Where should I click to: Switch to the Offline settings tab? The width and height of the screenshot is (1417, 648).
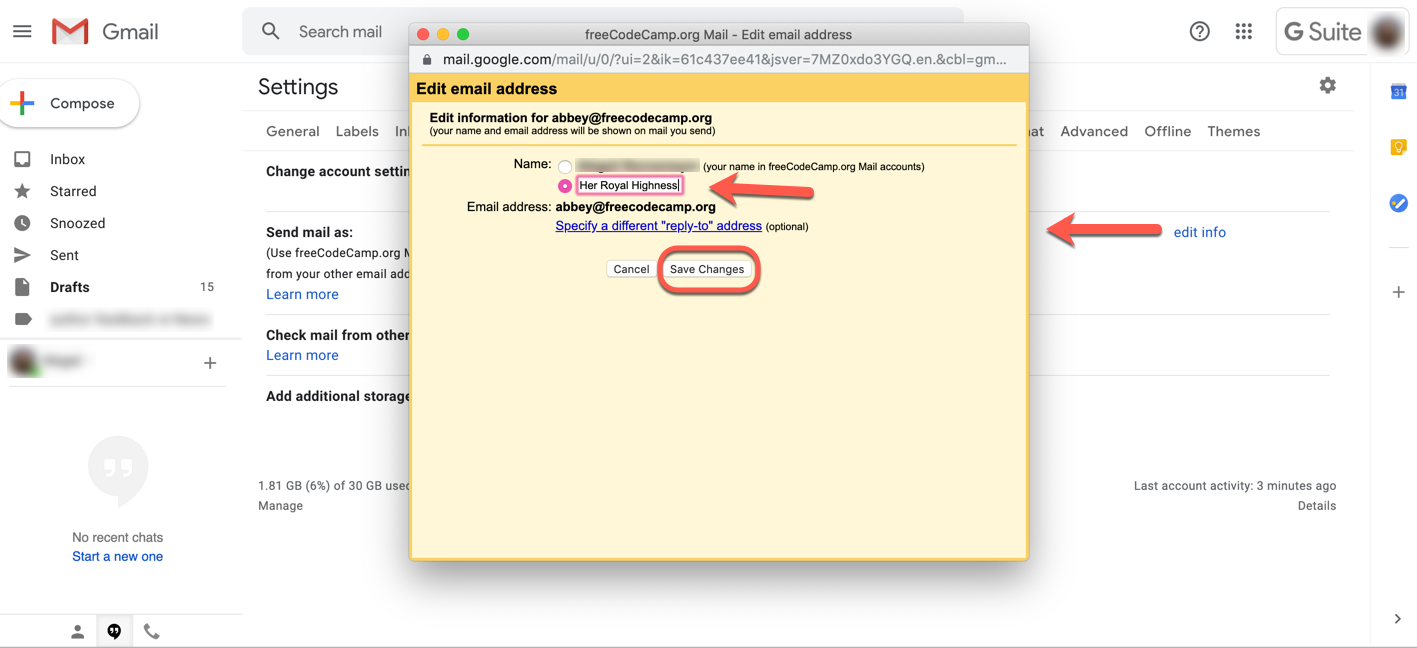pyautogui.click(x=1168, y=131)
